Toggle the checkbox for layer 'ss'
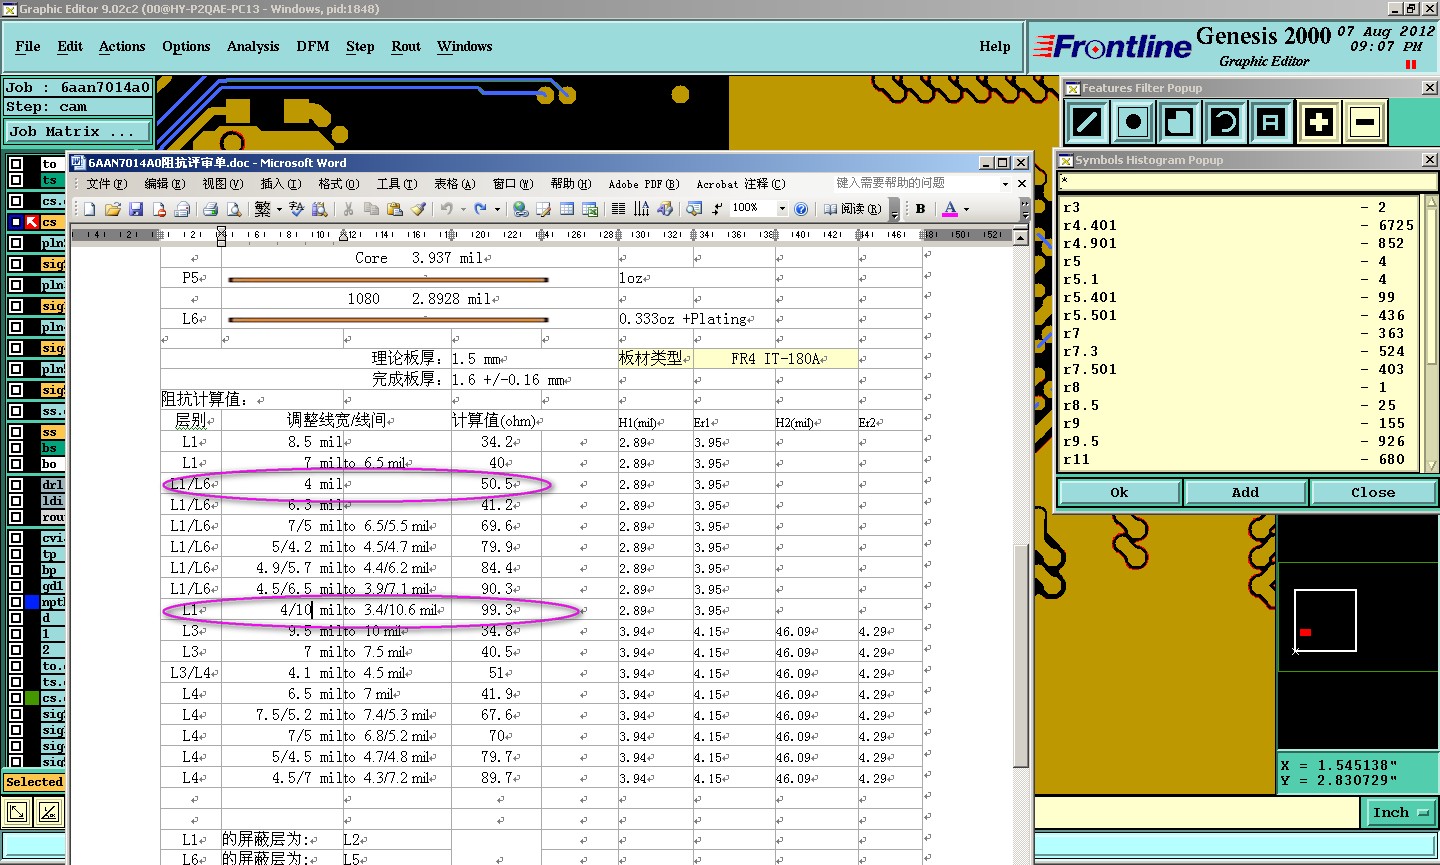Screen dimensions: 1440x865 [x=16, y=432]
